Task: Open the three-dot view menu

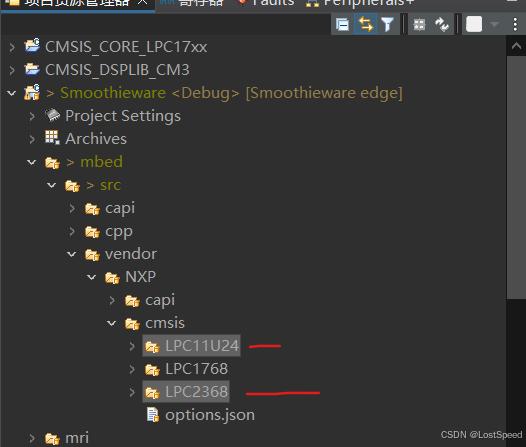Action: [515, 24]
